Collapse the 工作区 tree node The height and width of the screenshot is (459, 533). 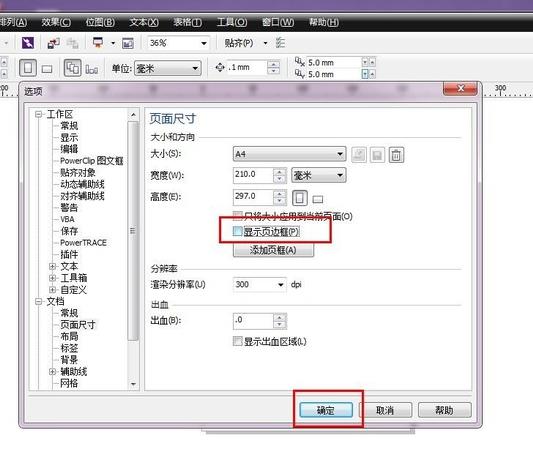click(38, 114)
